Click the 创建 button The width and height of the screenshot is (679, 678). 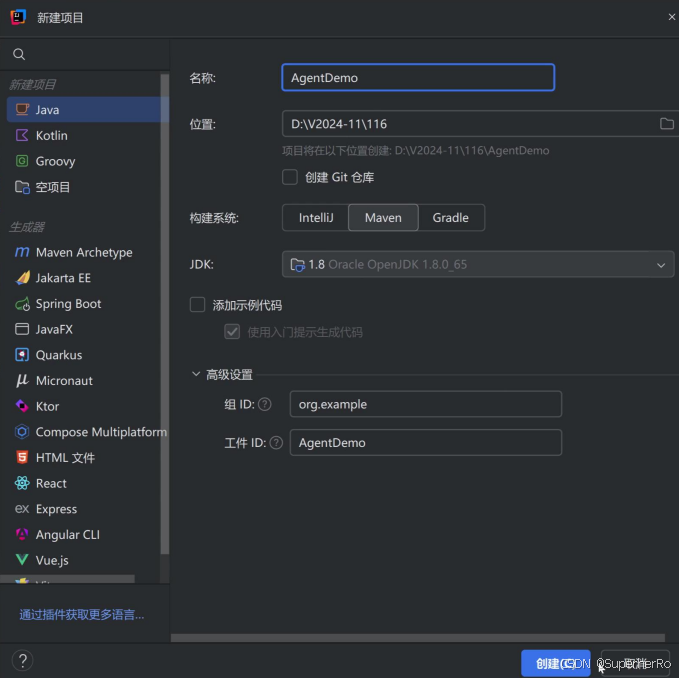pyautogui.click(x=556, y=663)
